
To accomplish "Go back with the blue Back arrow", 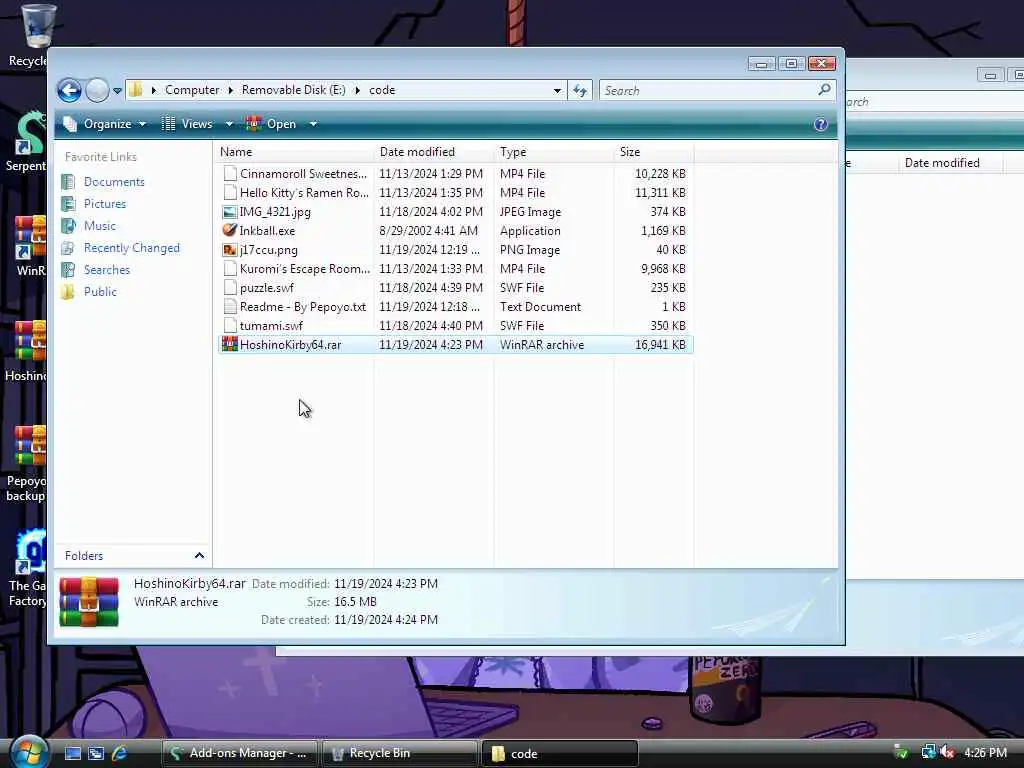I will [69, 90].
